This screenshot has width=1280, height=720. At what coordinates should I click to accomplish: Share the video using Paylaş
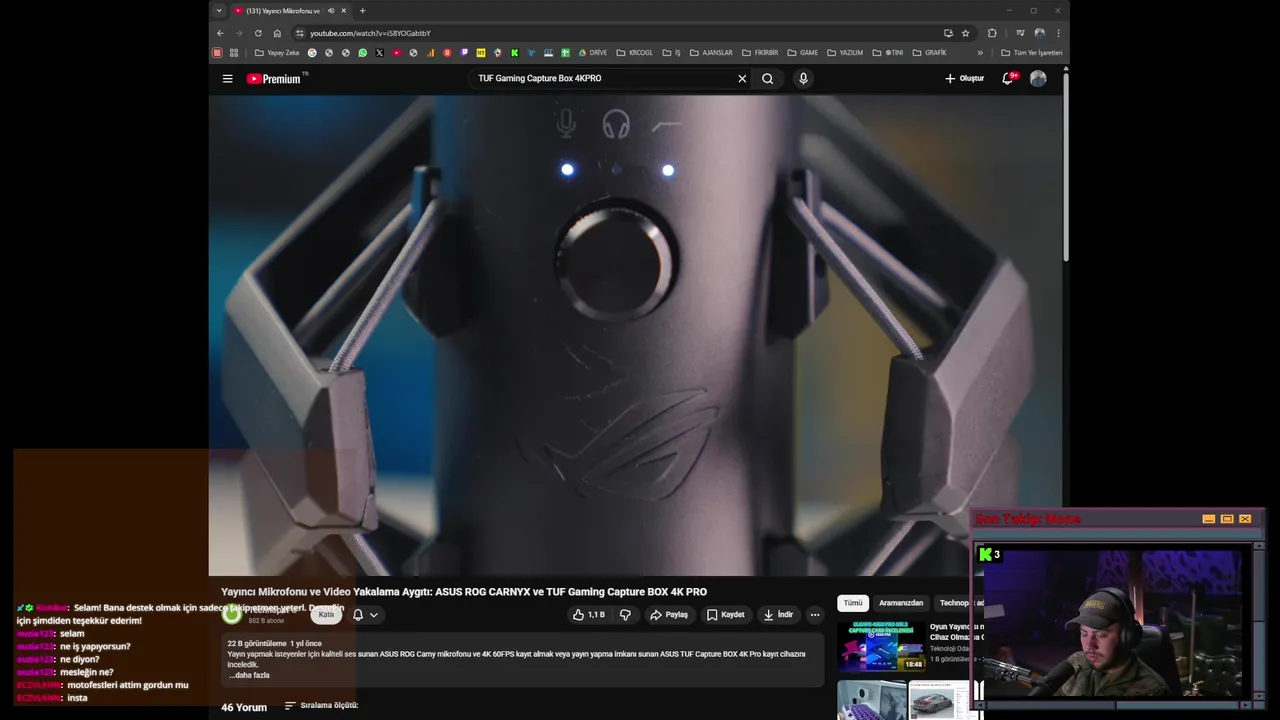tap(669, 615)
